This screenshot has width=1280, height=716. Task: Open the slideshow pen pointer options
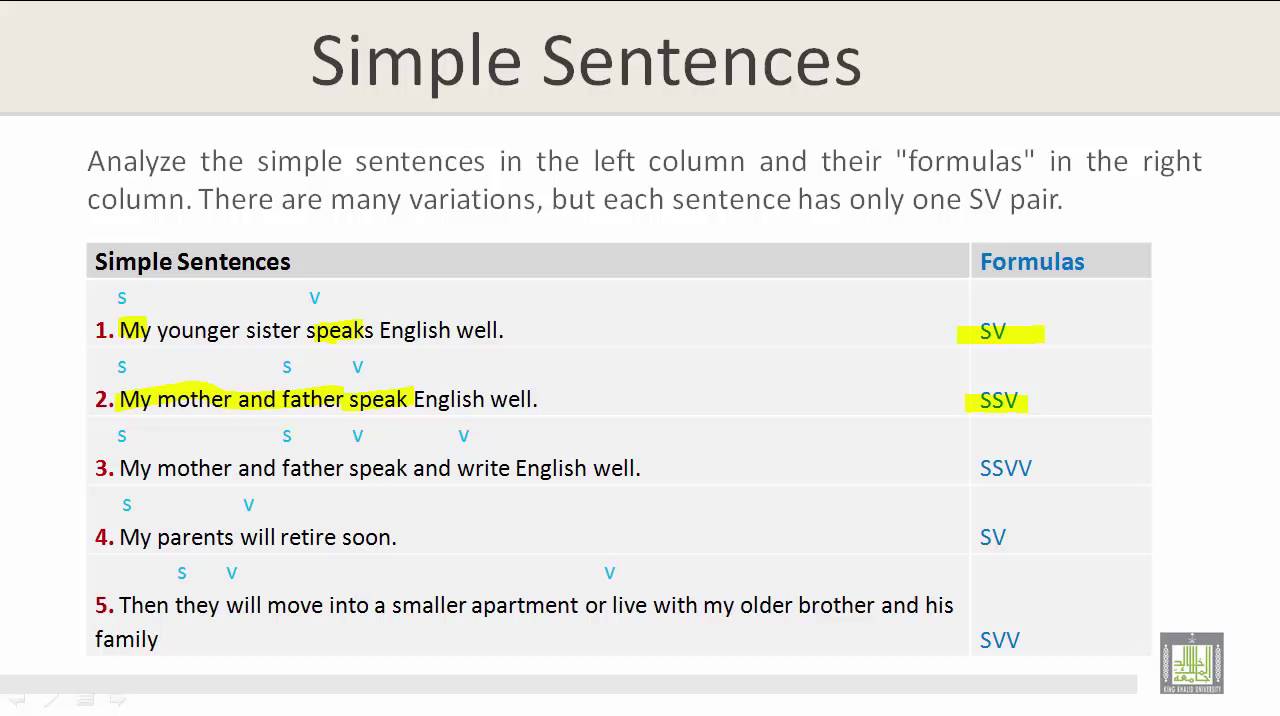(x=51, y=701)
